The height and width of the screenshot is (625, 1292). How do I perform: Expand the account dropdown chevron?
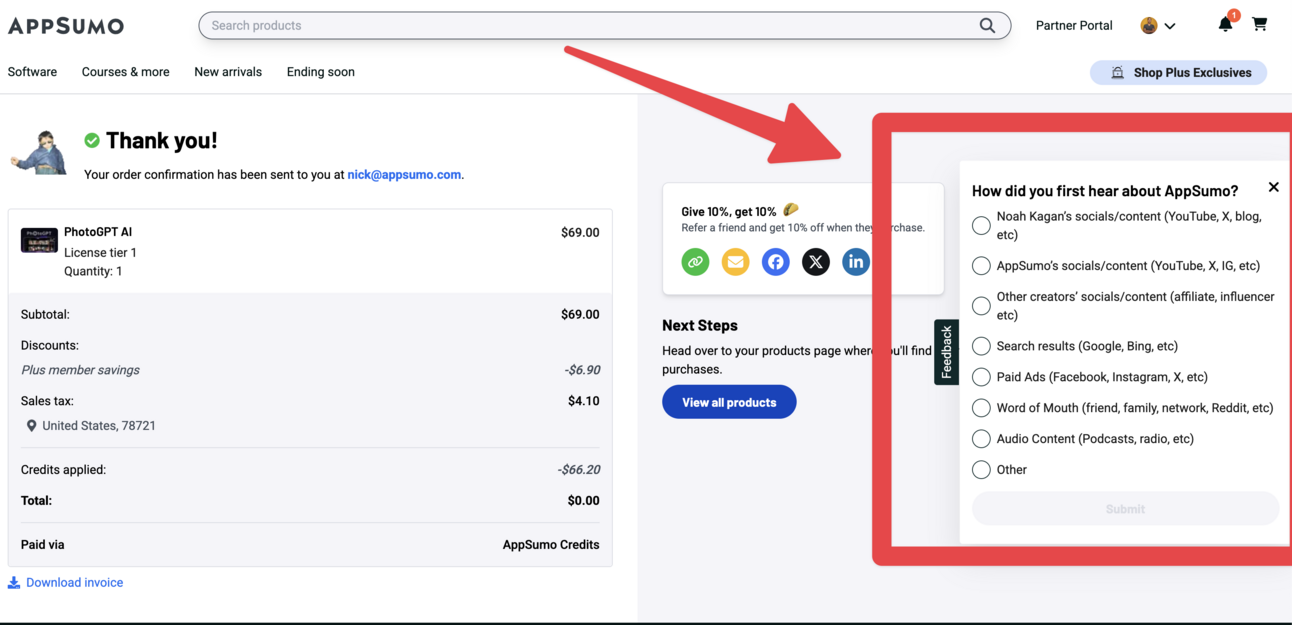(x=1170, y=26)
